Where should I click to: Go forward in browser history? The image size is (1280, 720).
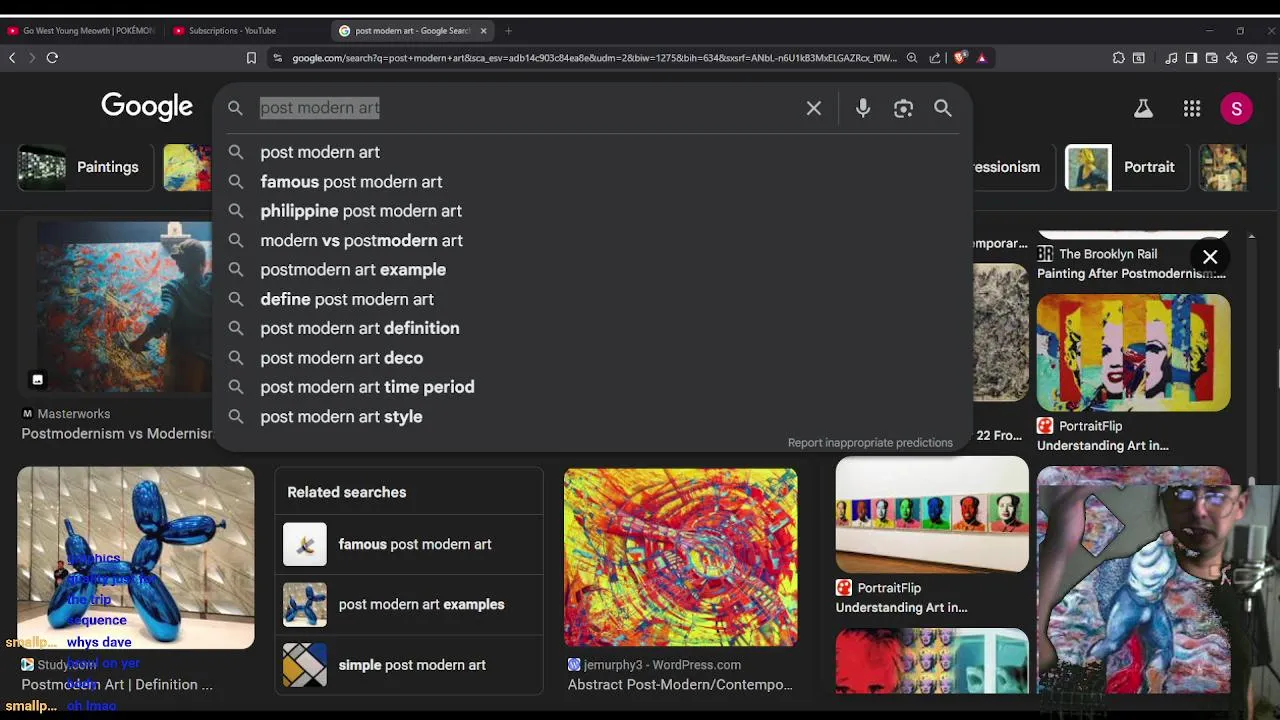pyautogui.click(x=31, y=58)
